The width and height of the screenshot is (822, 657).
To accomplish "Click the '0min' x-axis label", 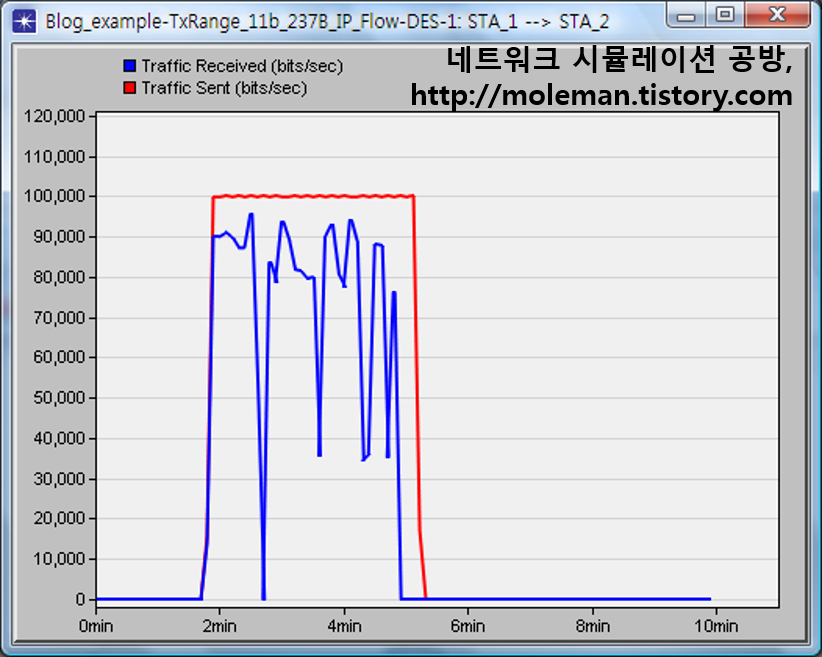I will tap(96, 626).
